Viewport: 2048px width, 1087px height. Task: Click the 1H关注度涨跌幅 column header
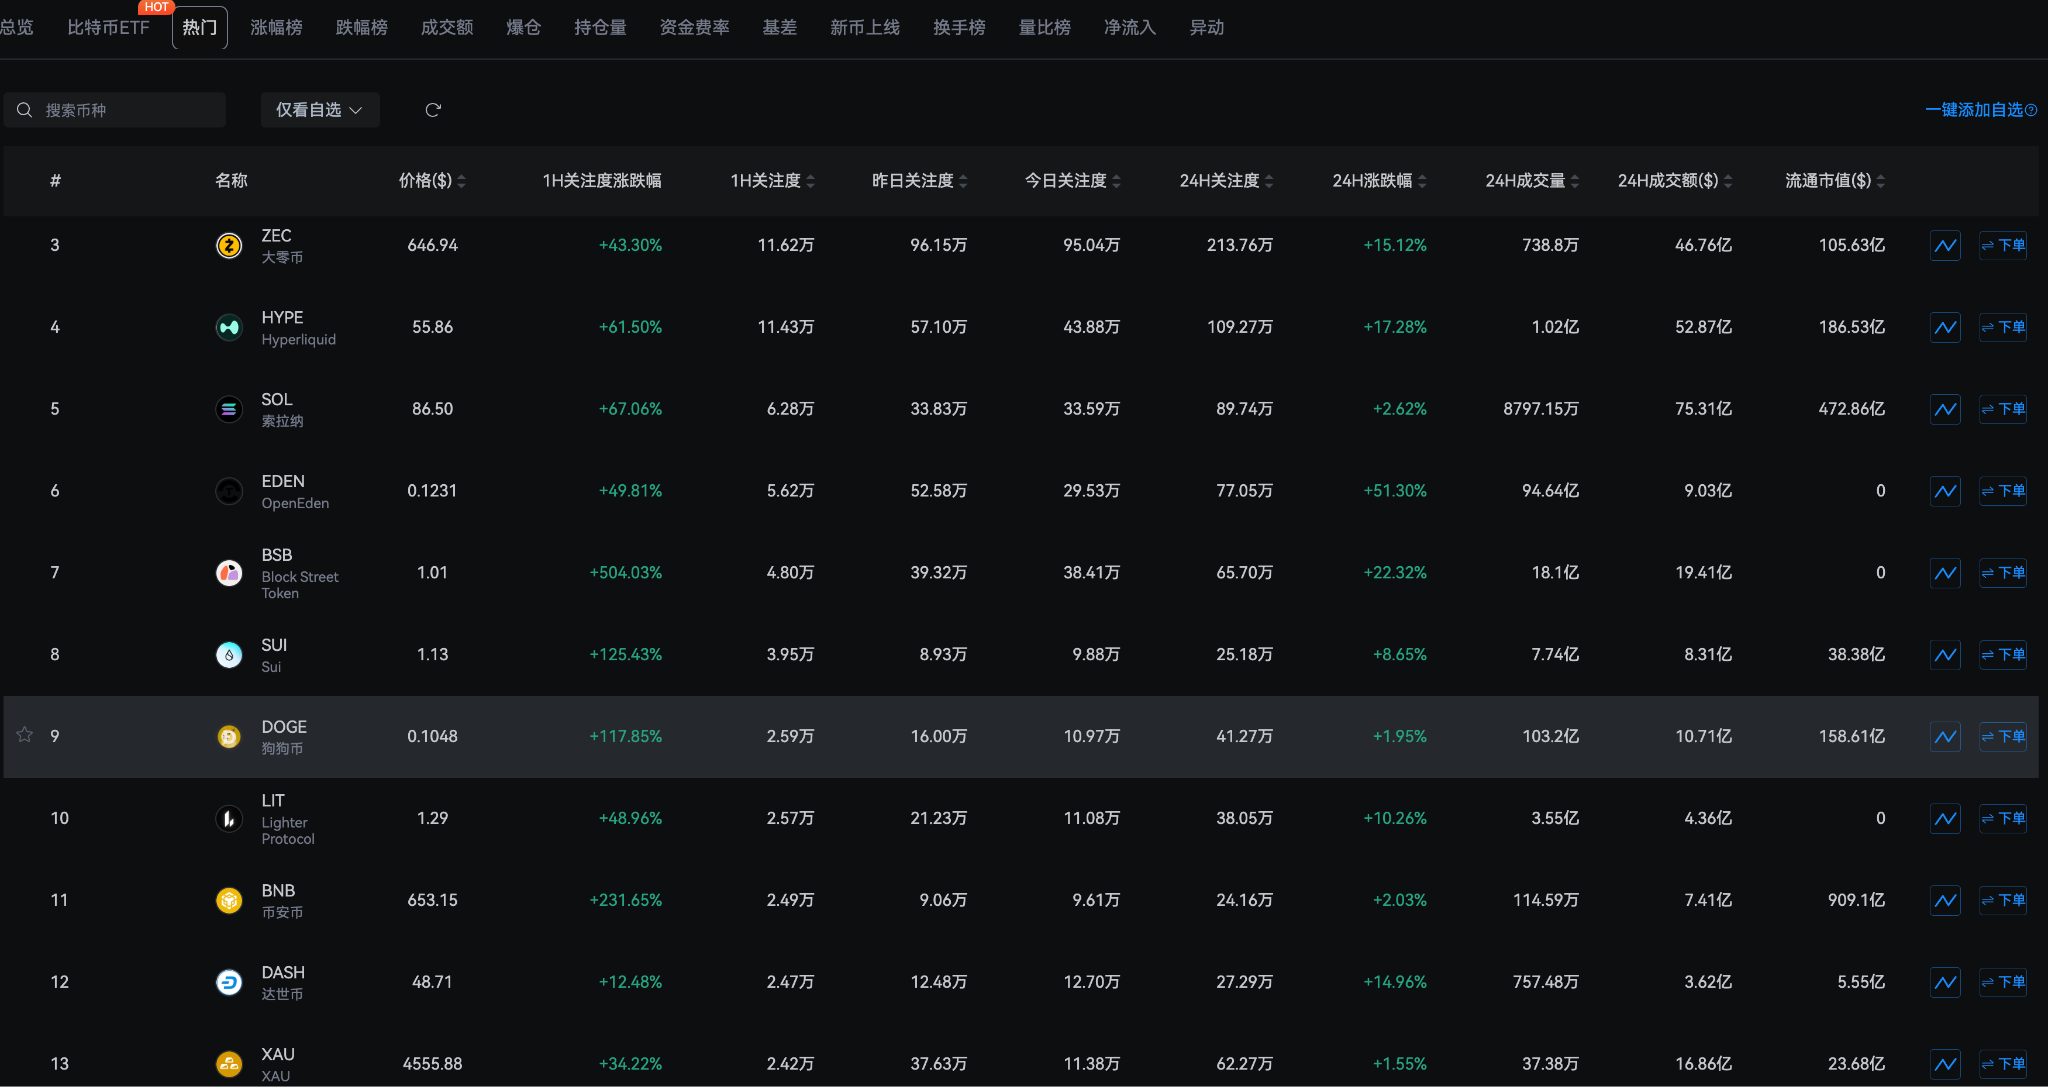[x=602, y=181]
